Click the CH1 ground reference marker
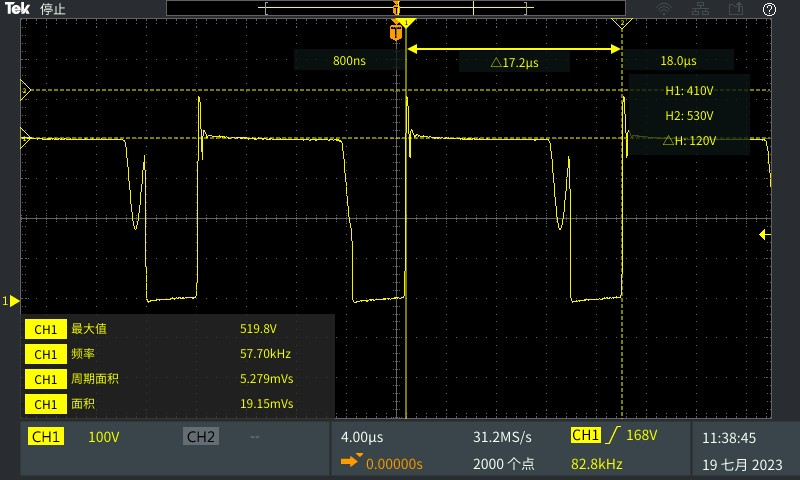 click(13, 301)
